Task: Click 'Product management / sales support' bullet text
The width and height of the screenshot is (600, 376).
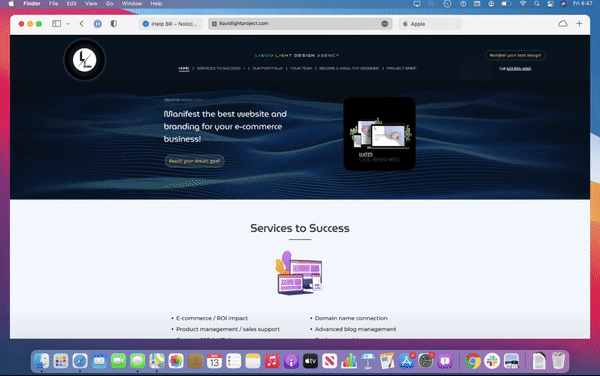Action: pos(228,329)
